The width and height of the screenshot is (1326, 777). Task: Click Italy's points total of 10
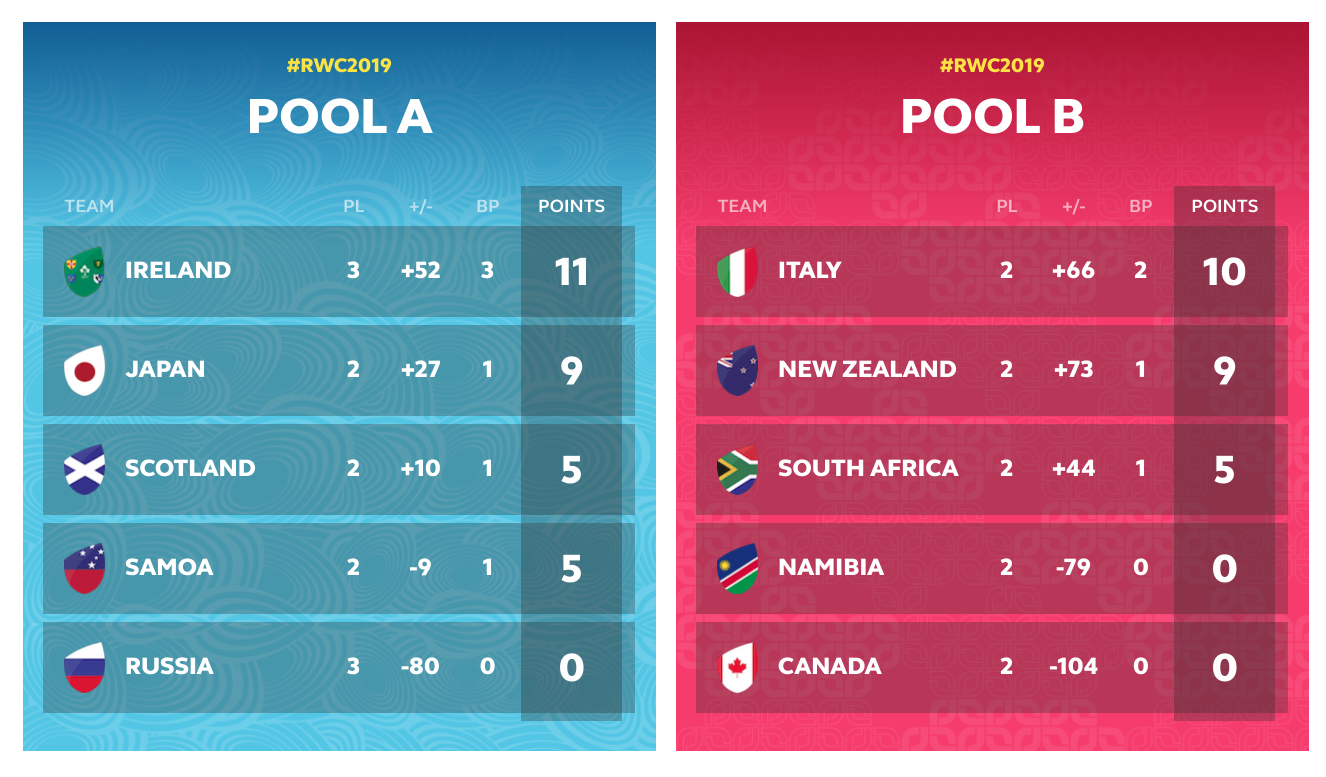click(x=1224, y=272)
